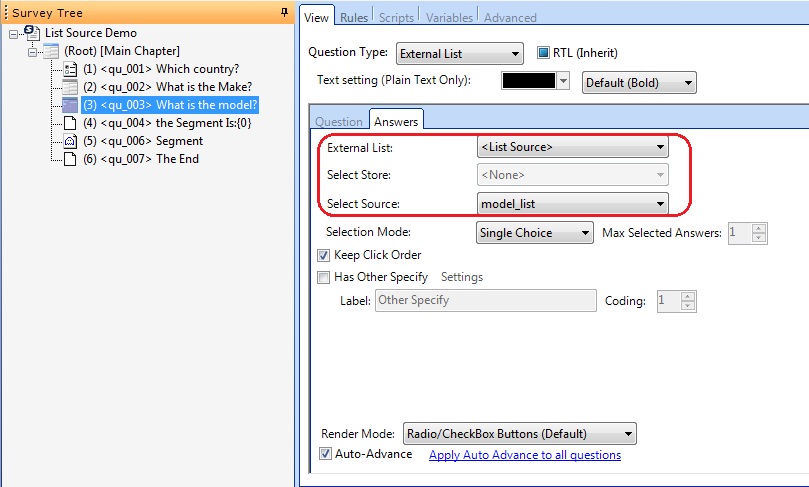Select the qu_006 Segment tree row
The image size is (809, 487).
[143, 141]
